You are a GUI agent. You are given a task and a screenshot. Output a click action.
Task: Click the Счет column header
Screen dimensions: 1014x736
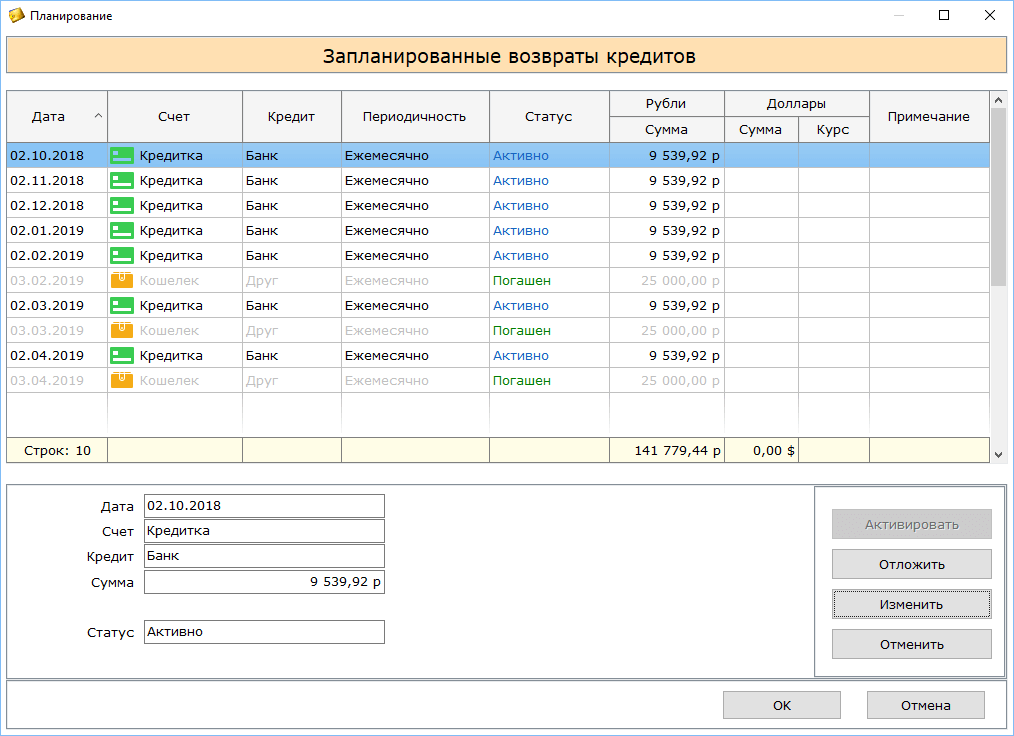point(175,116)
